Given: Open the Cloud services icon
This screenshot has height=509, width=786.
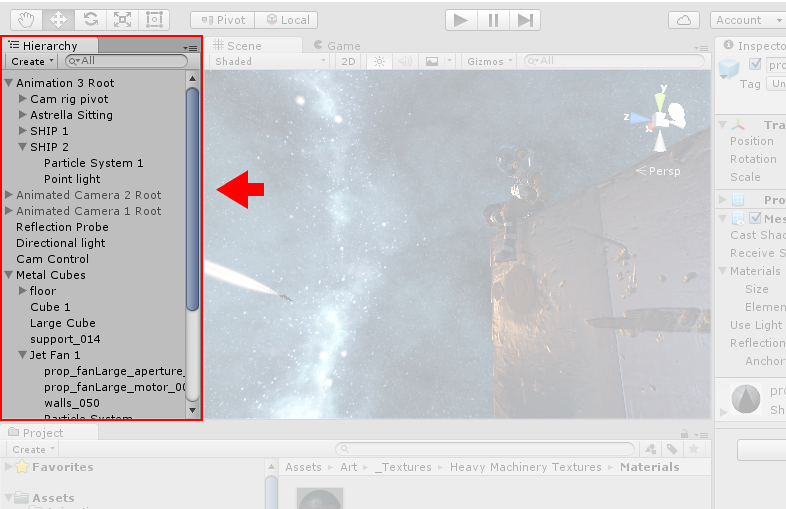Looking at the screenshot, I should pyautogui.click(x=684, y=20).
